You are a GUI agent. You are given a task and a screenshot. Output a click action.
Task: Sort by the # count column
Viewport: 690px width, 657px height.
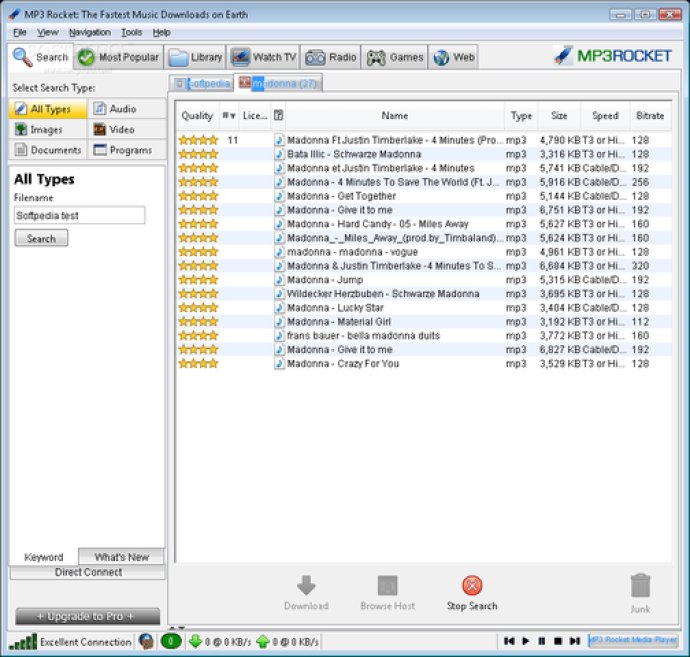pyautogui.click(x=229, y=116)
